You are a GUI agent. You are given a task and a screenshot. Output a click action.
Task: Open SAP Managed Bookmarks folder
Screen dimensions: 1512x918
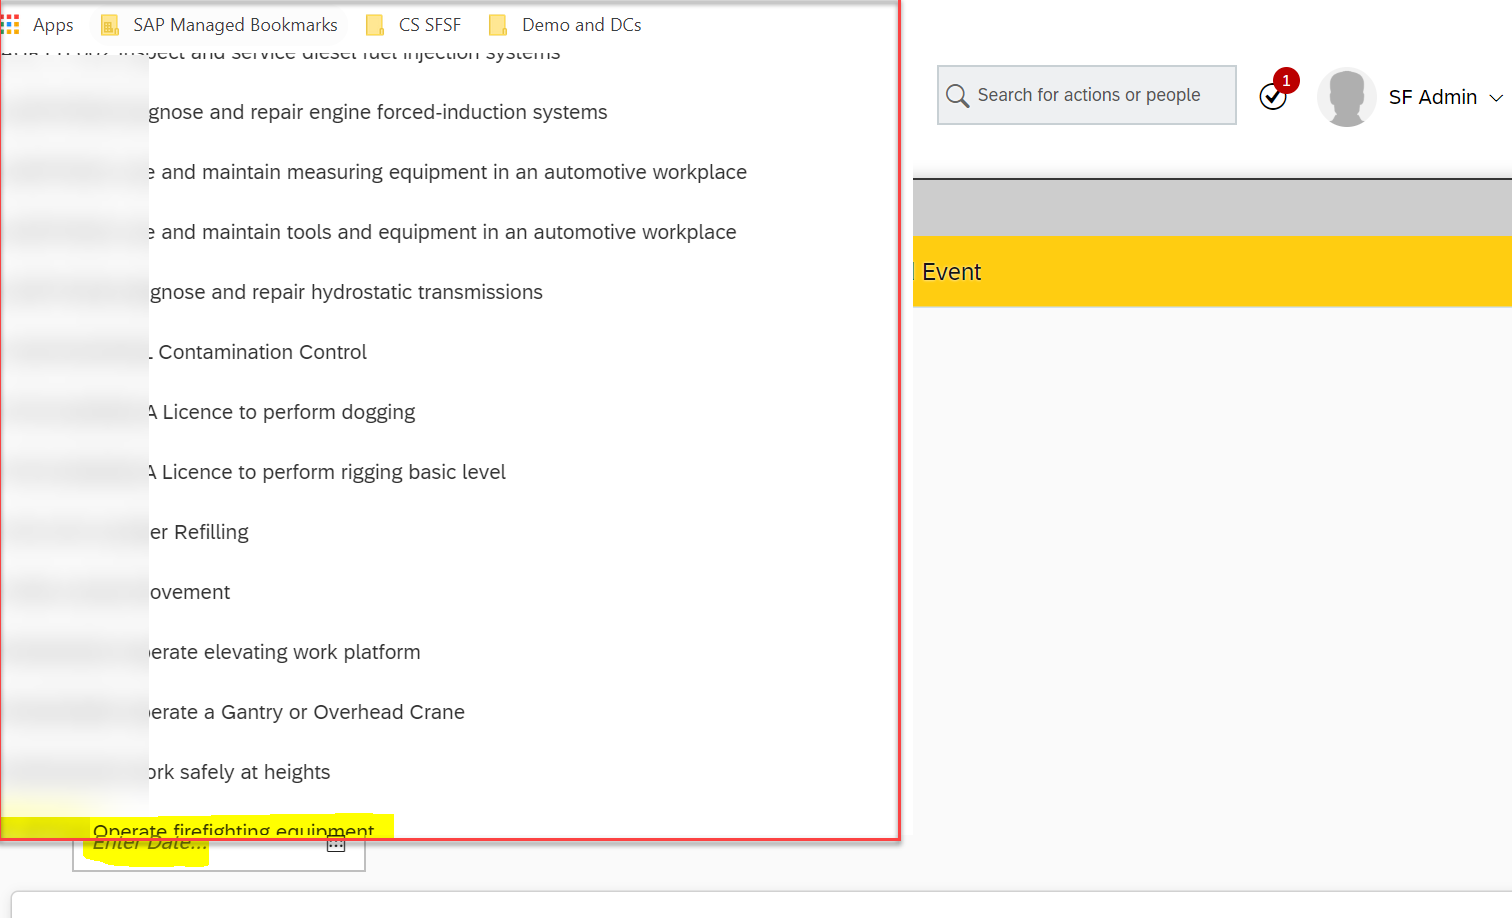coord(220,24)
